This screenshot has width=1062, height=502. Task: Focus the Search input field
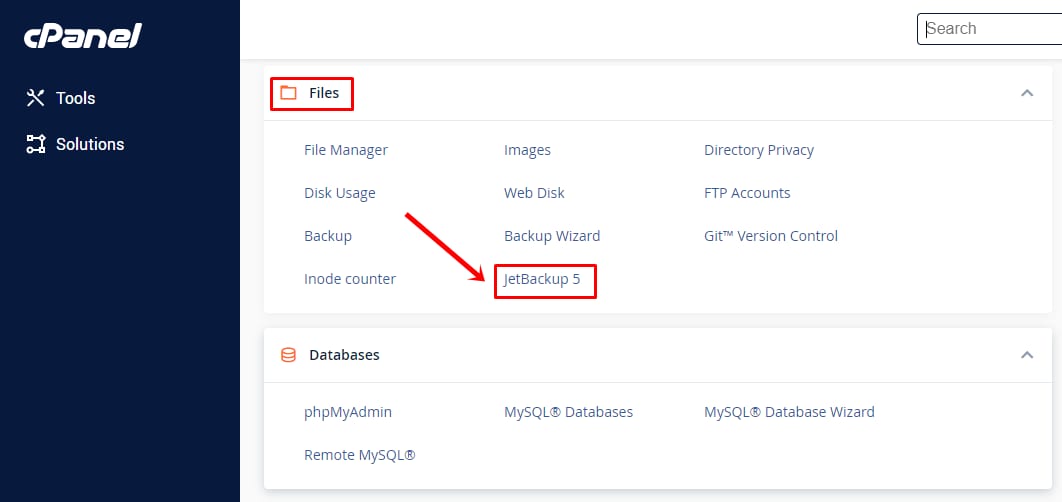990,29
